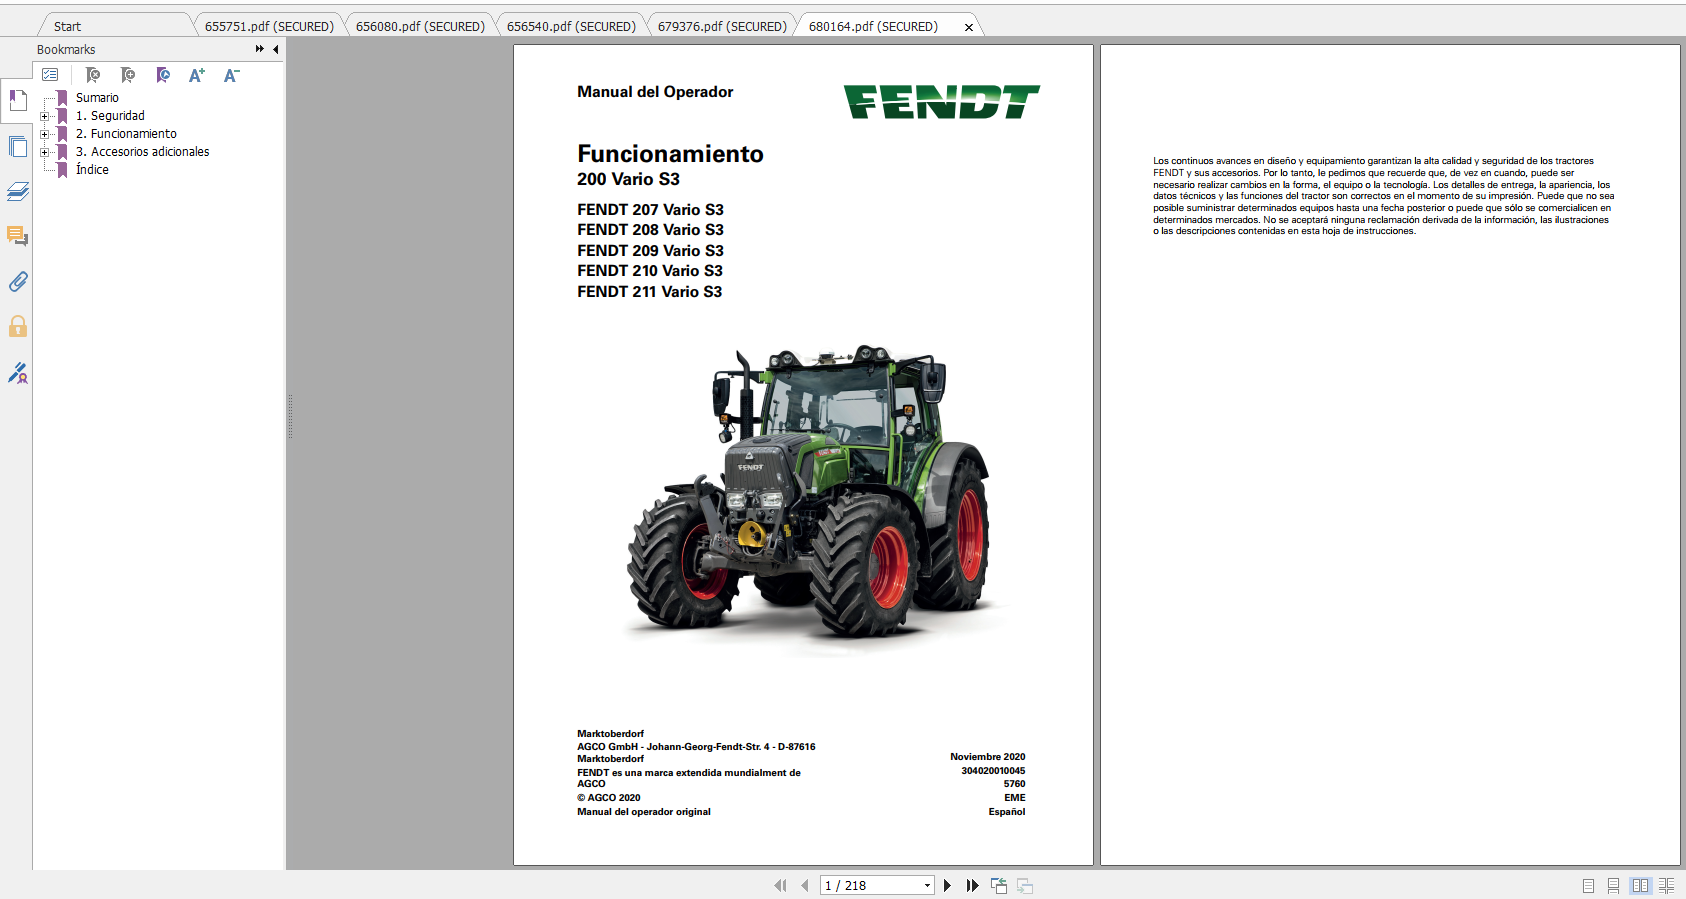Click the next view icon
The height and width of the screenshot is (899, 1686).
click(x=1025, y=885)
